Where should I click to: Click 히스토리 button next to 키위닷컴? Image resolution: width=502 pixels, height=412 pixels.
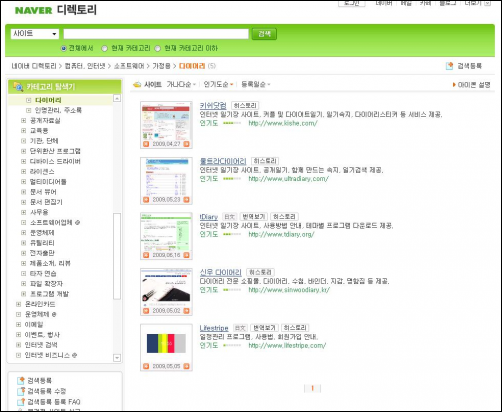[245, 106]
